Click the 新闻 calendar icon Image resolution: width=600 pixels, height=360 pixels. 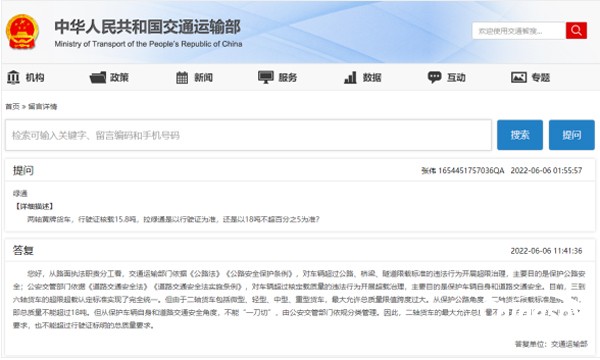pos(182,78)
